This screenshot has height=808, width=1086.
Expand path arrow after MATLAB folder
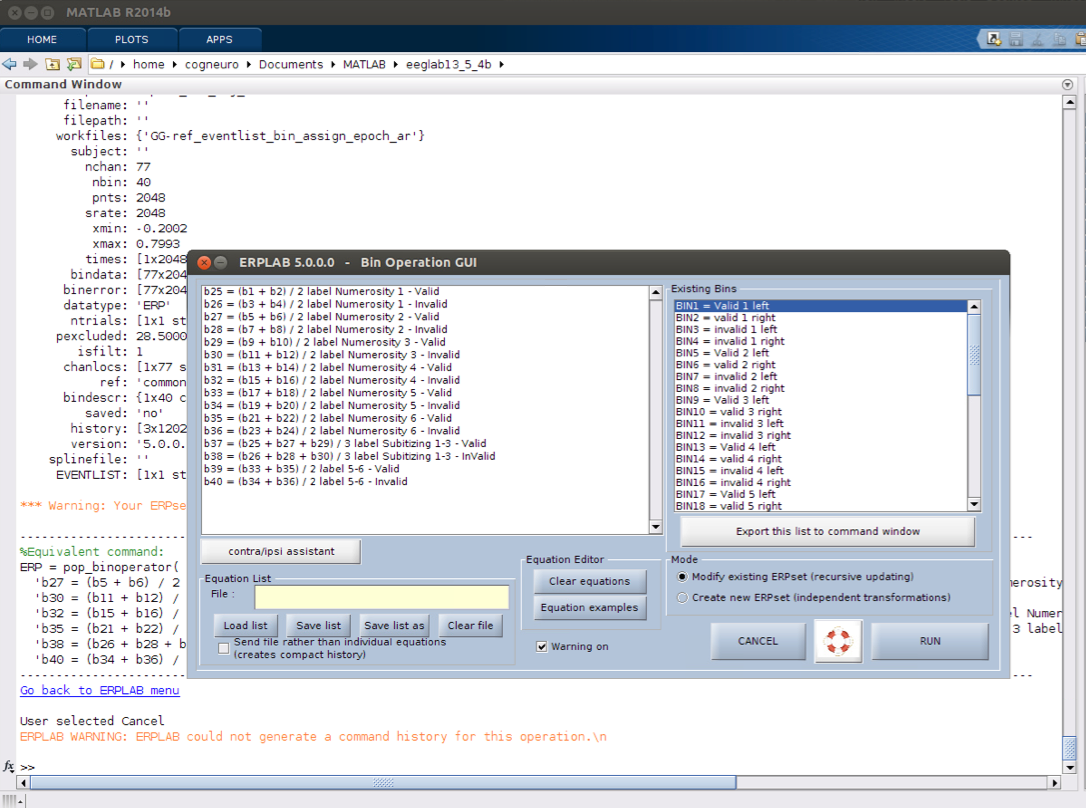coord(395,64)
